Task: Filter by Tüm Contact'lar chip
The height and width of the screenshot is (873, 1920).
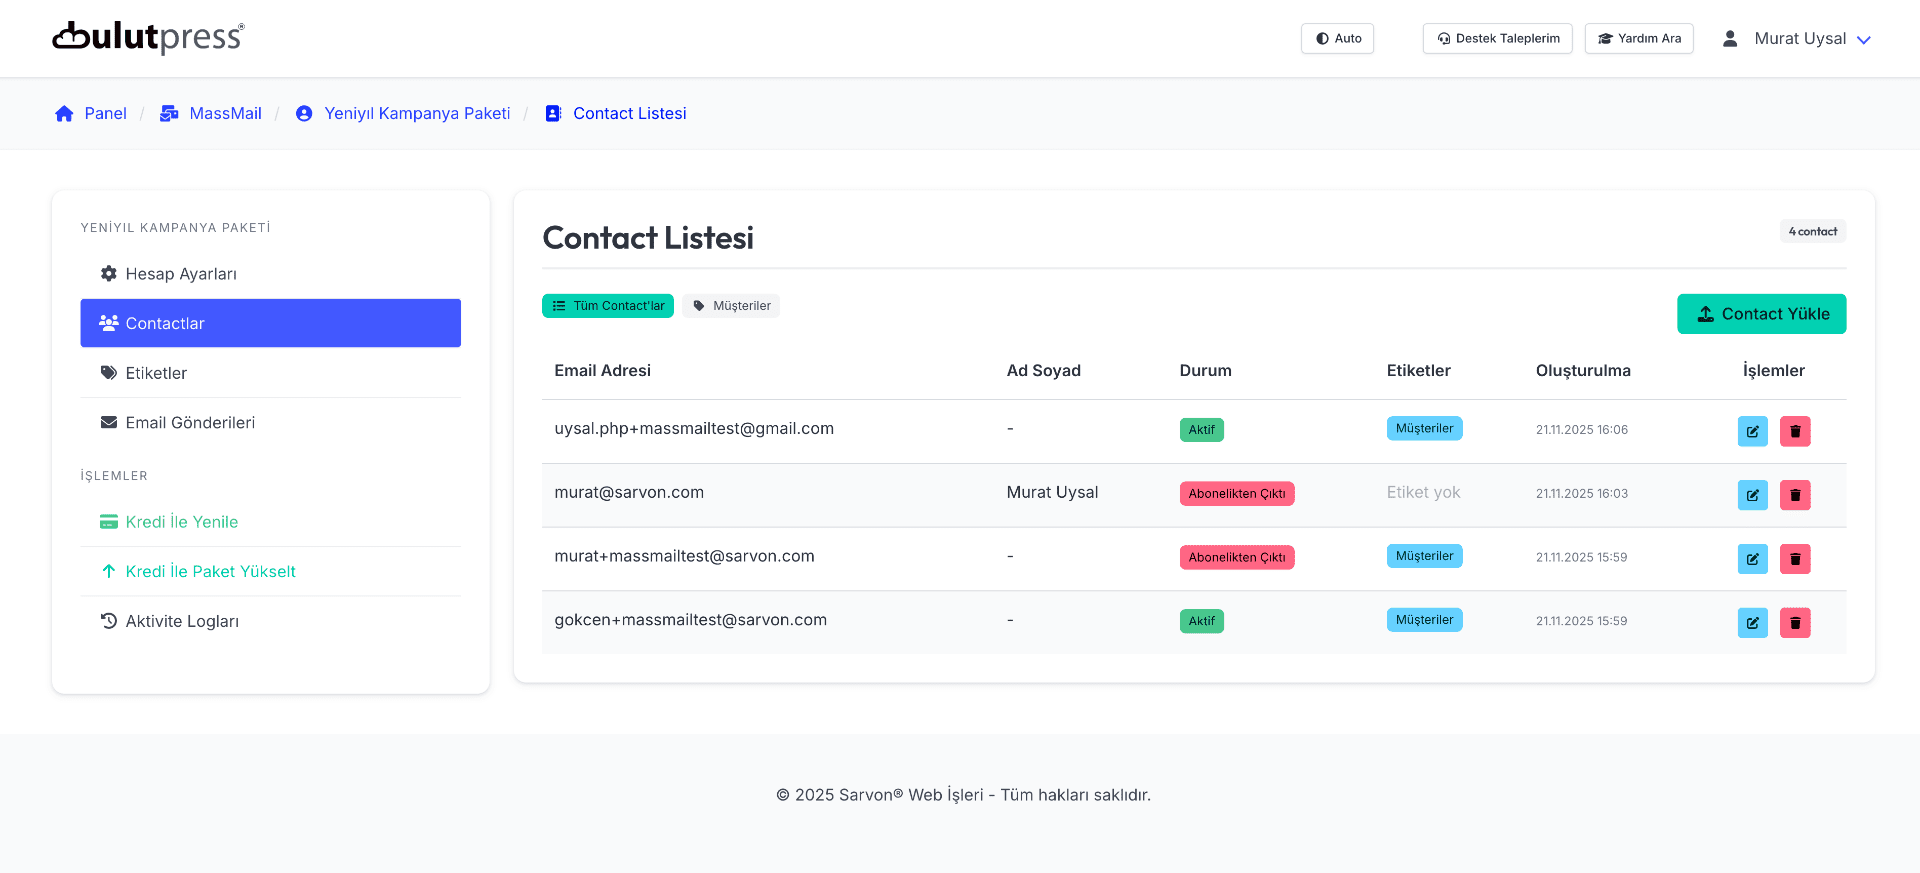Action: click(608, 306)
